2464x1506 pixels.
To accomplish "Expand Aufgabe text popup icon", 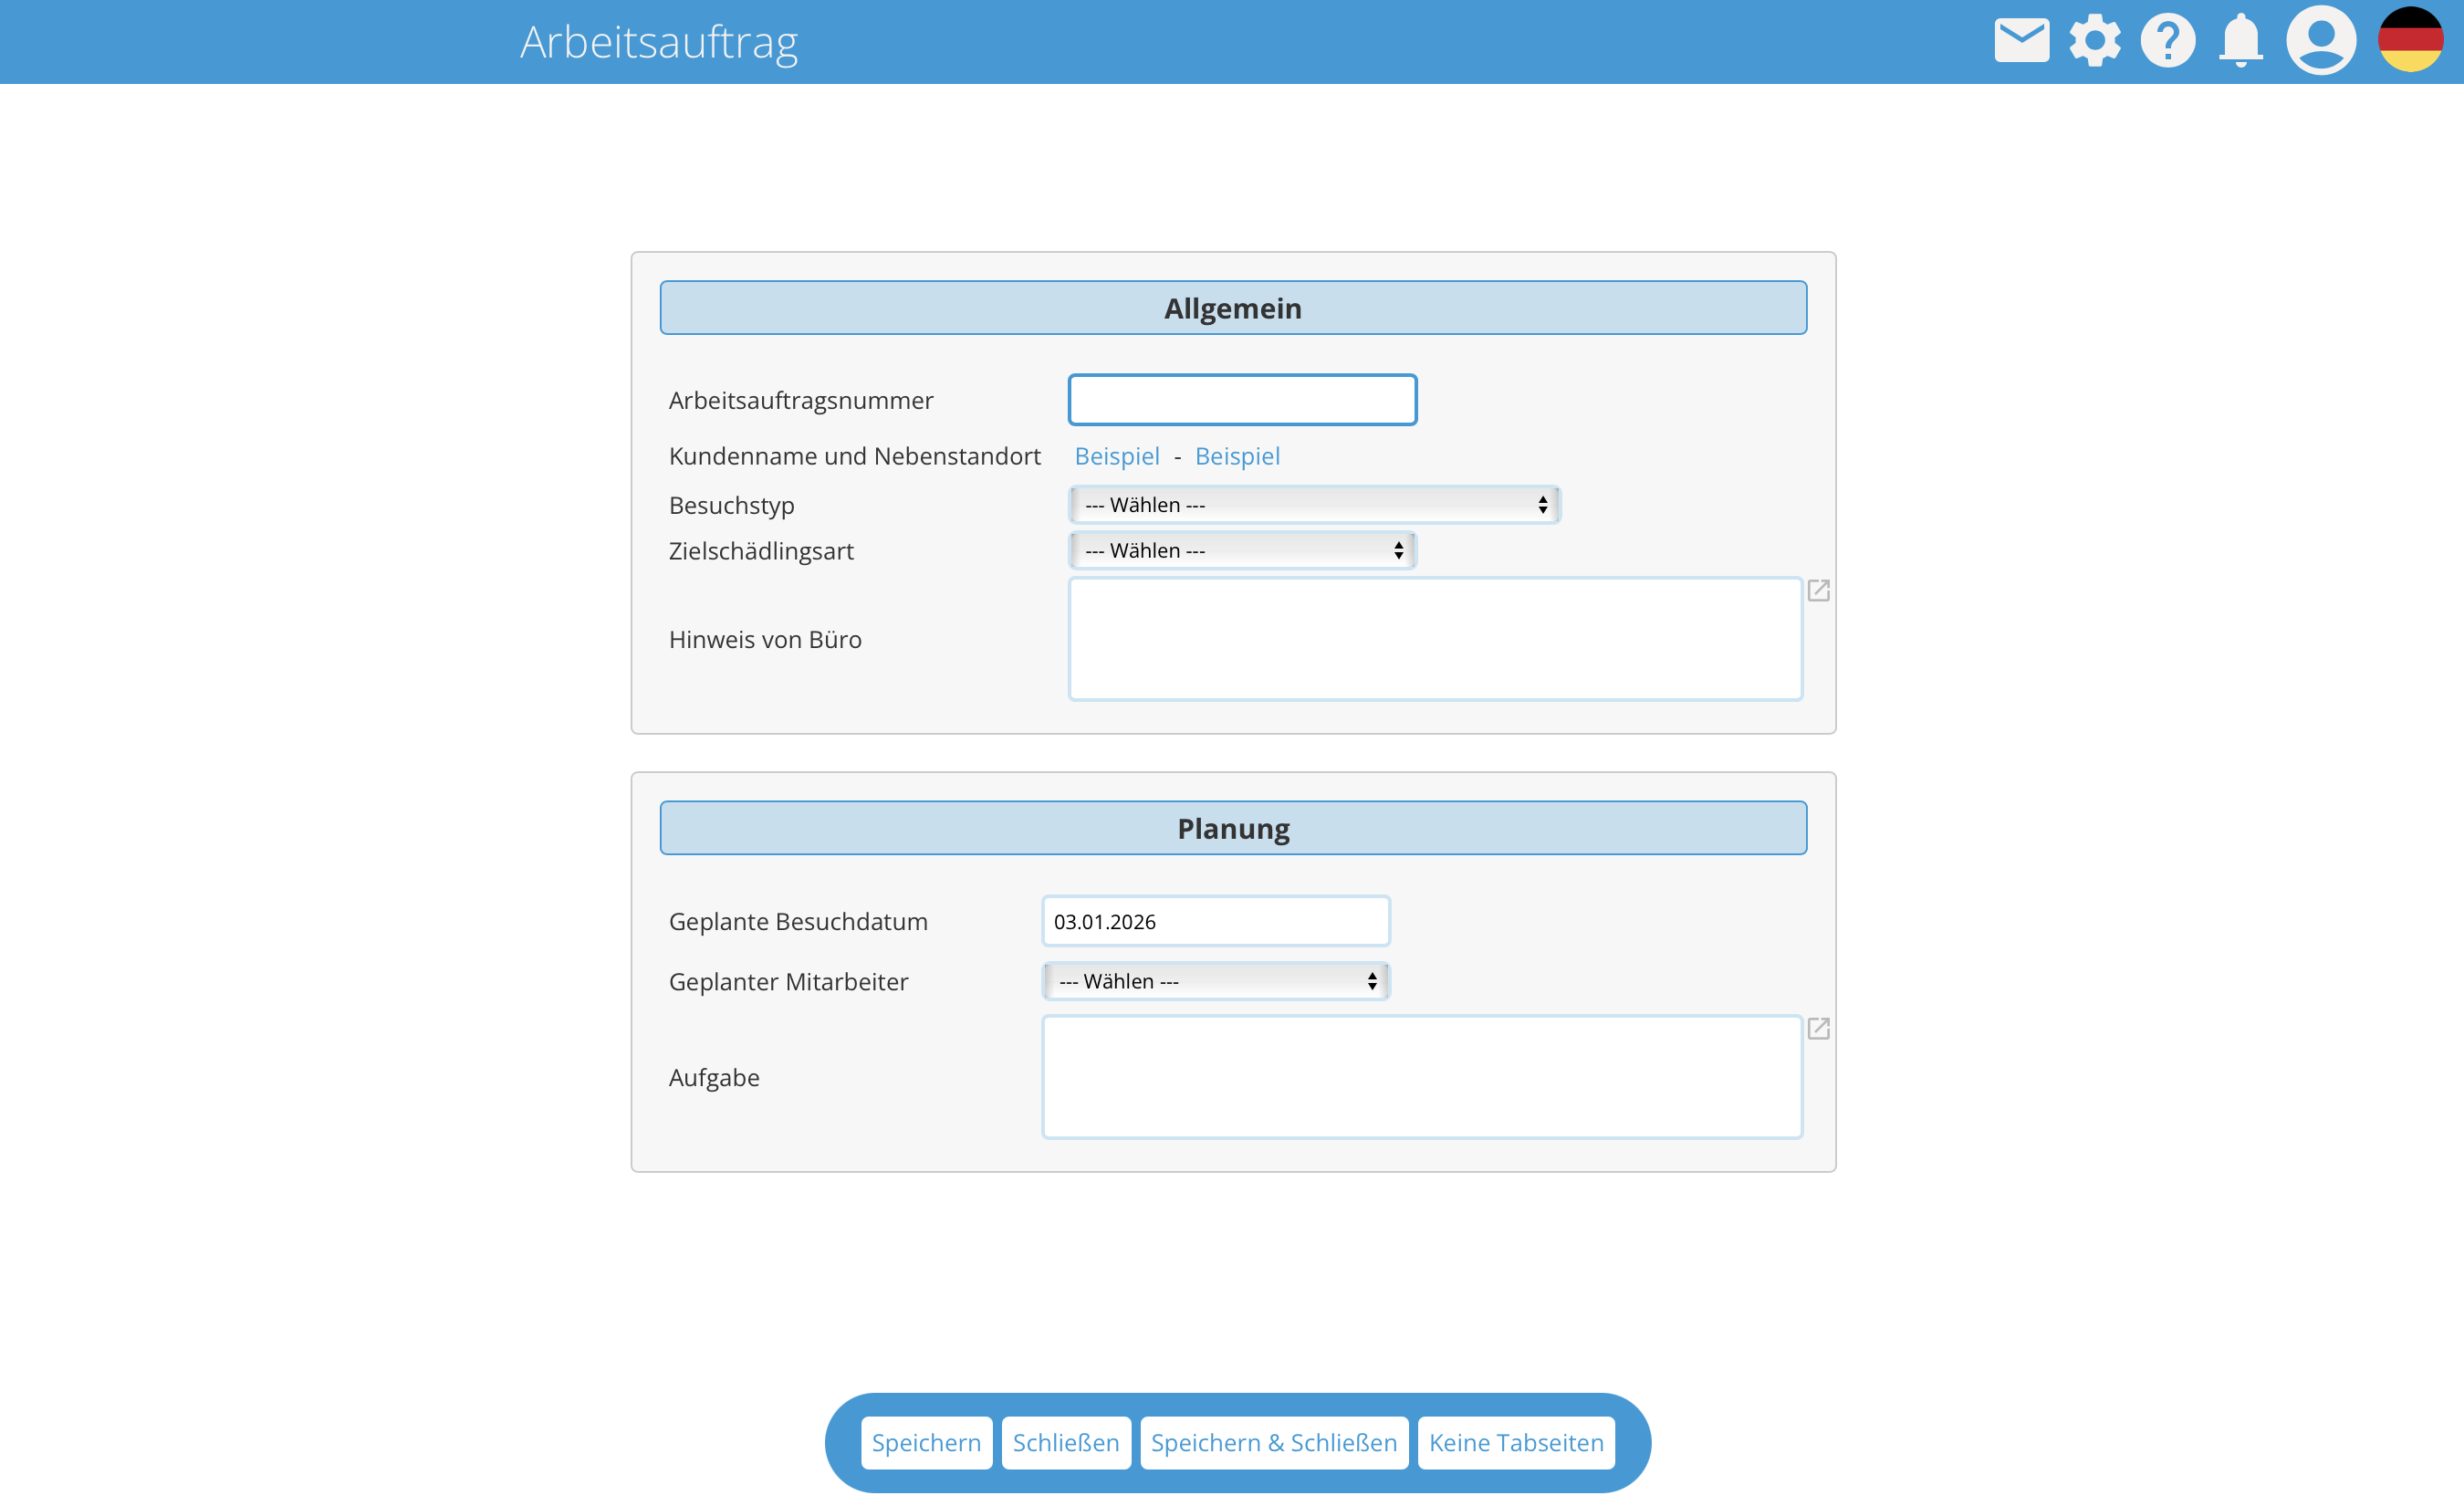I will click(x=1818, y=1028).
